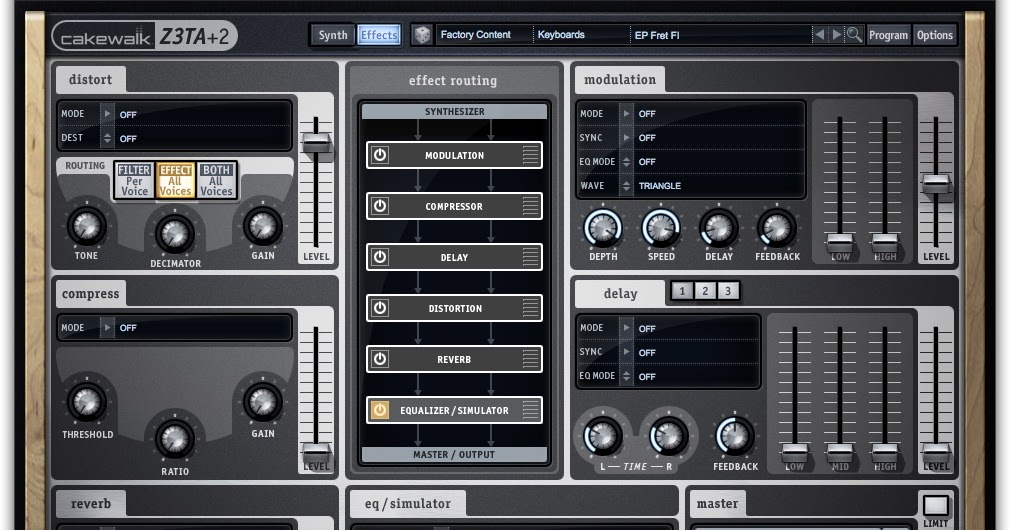Change the modulation WAVE stepper
Screen dimensions: 1010x530
[626, 185]
